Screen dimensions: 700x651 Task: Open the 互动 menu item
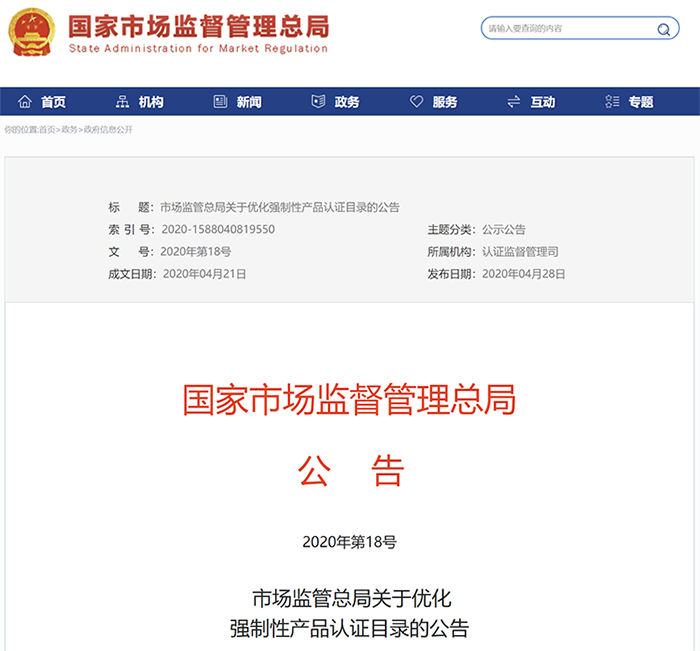click(x=543, y=102)
